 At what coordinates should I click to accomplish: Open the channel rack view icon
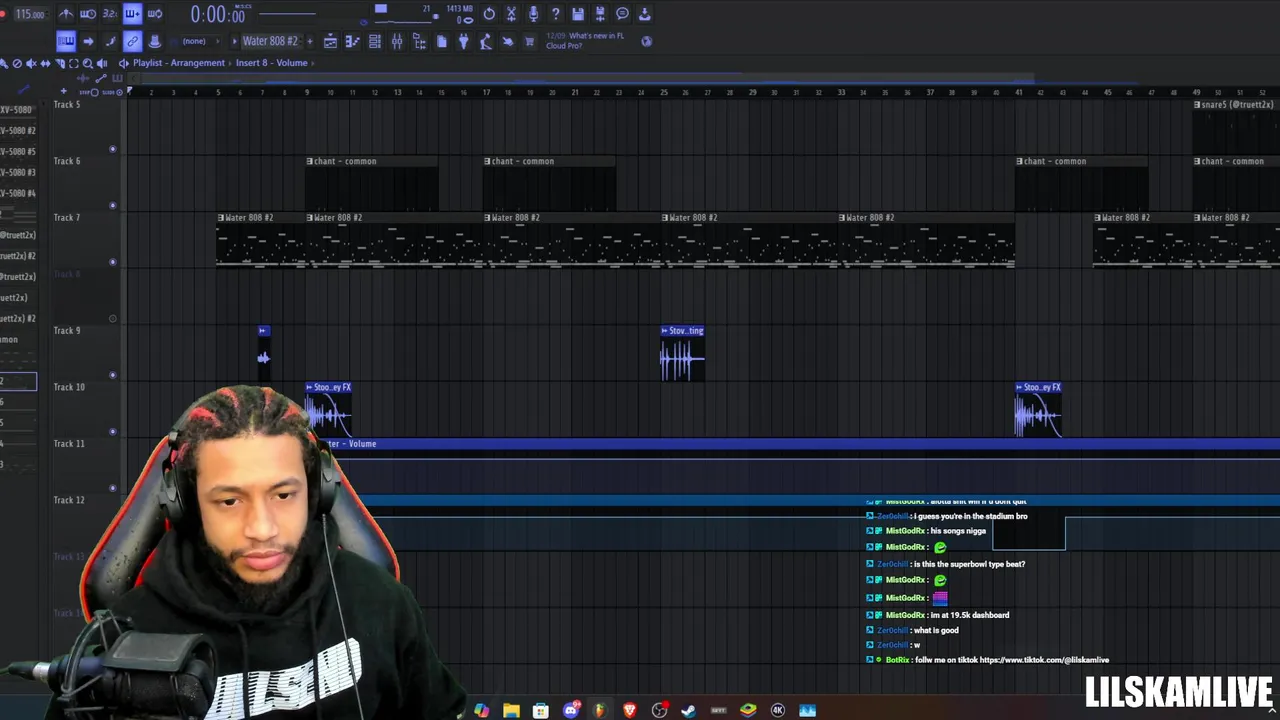pos(374,41)
